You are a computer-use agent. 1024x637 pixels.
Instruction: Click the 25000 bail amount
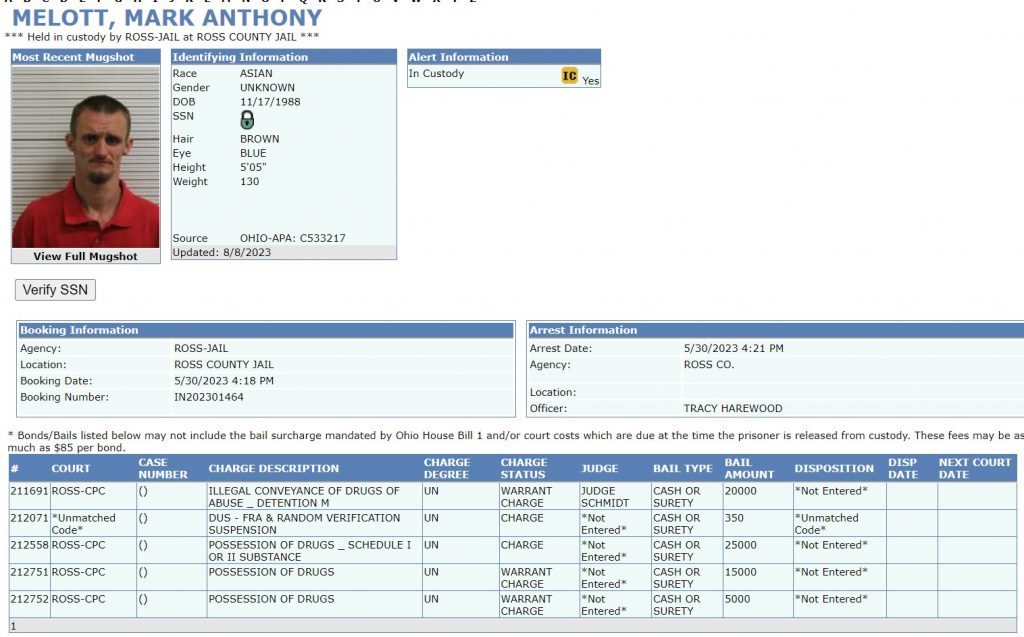[741, 545]
